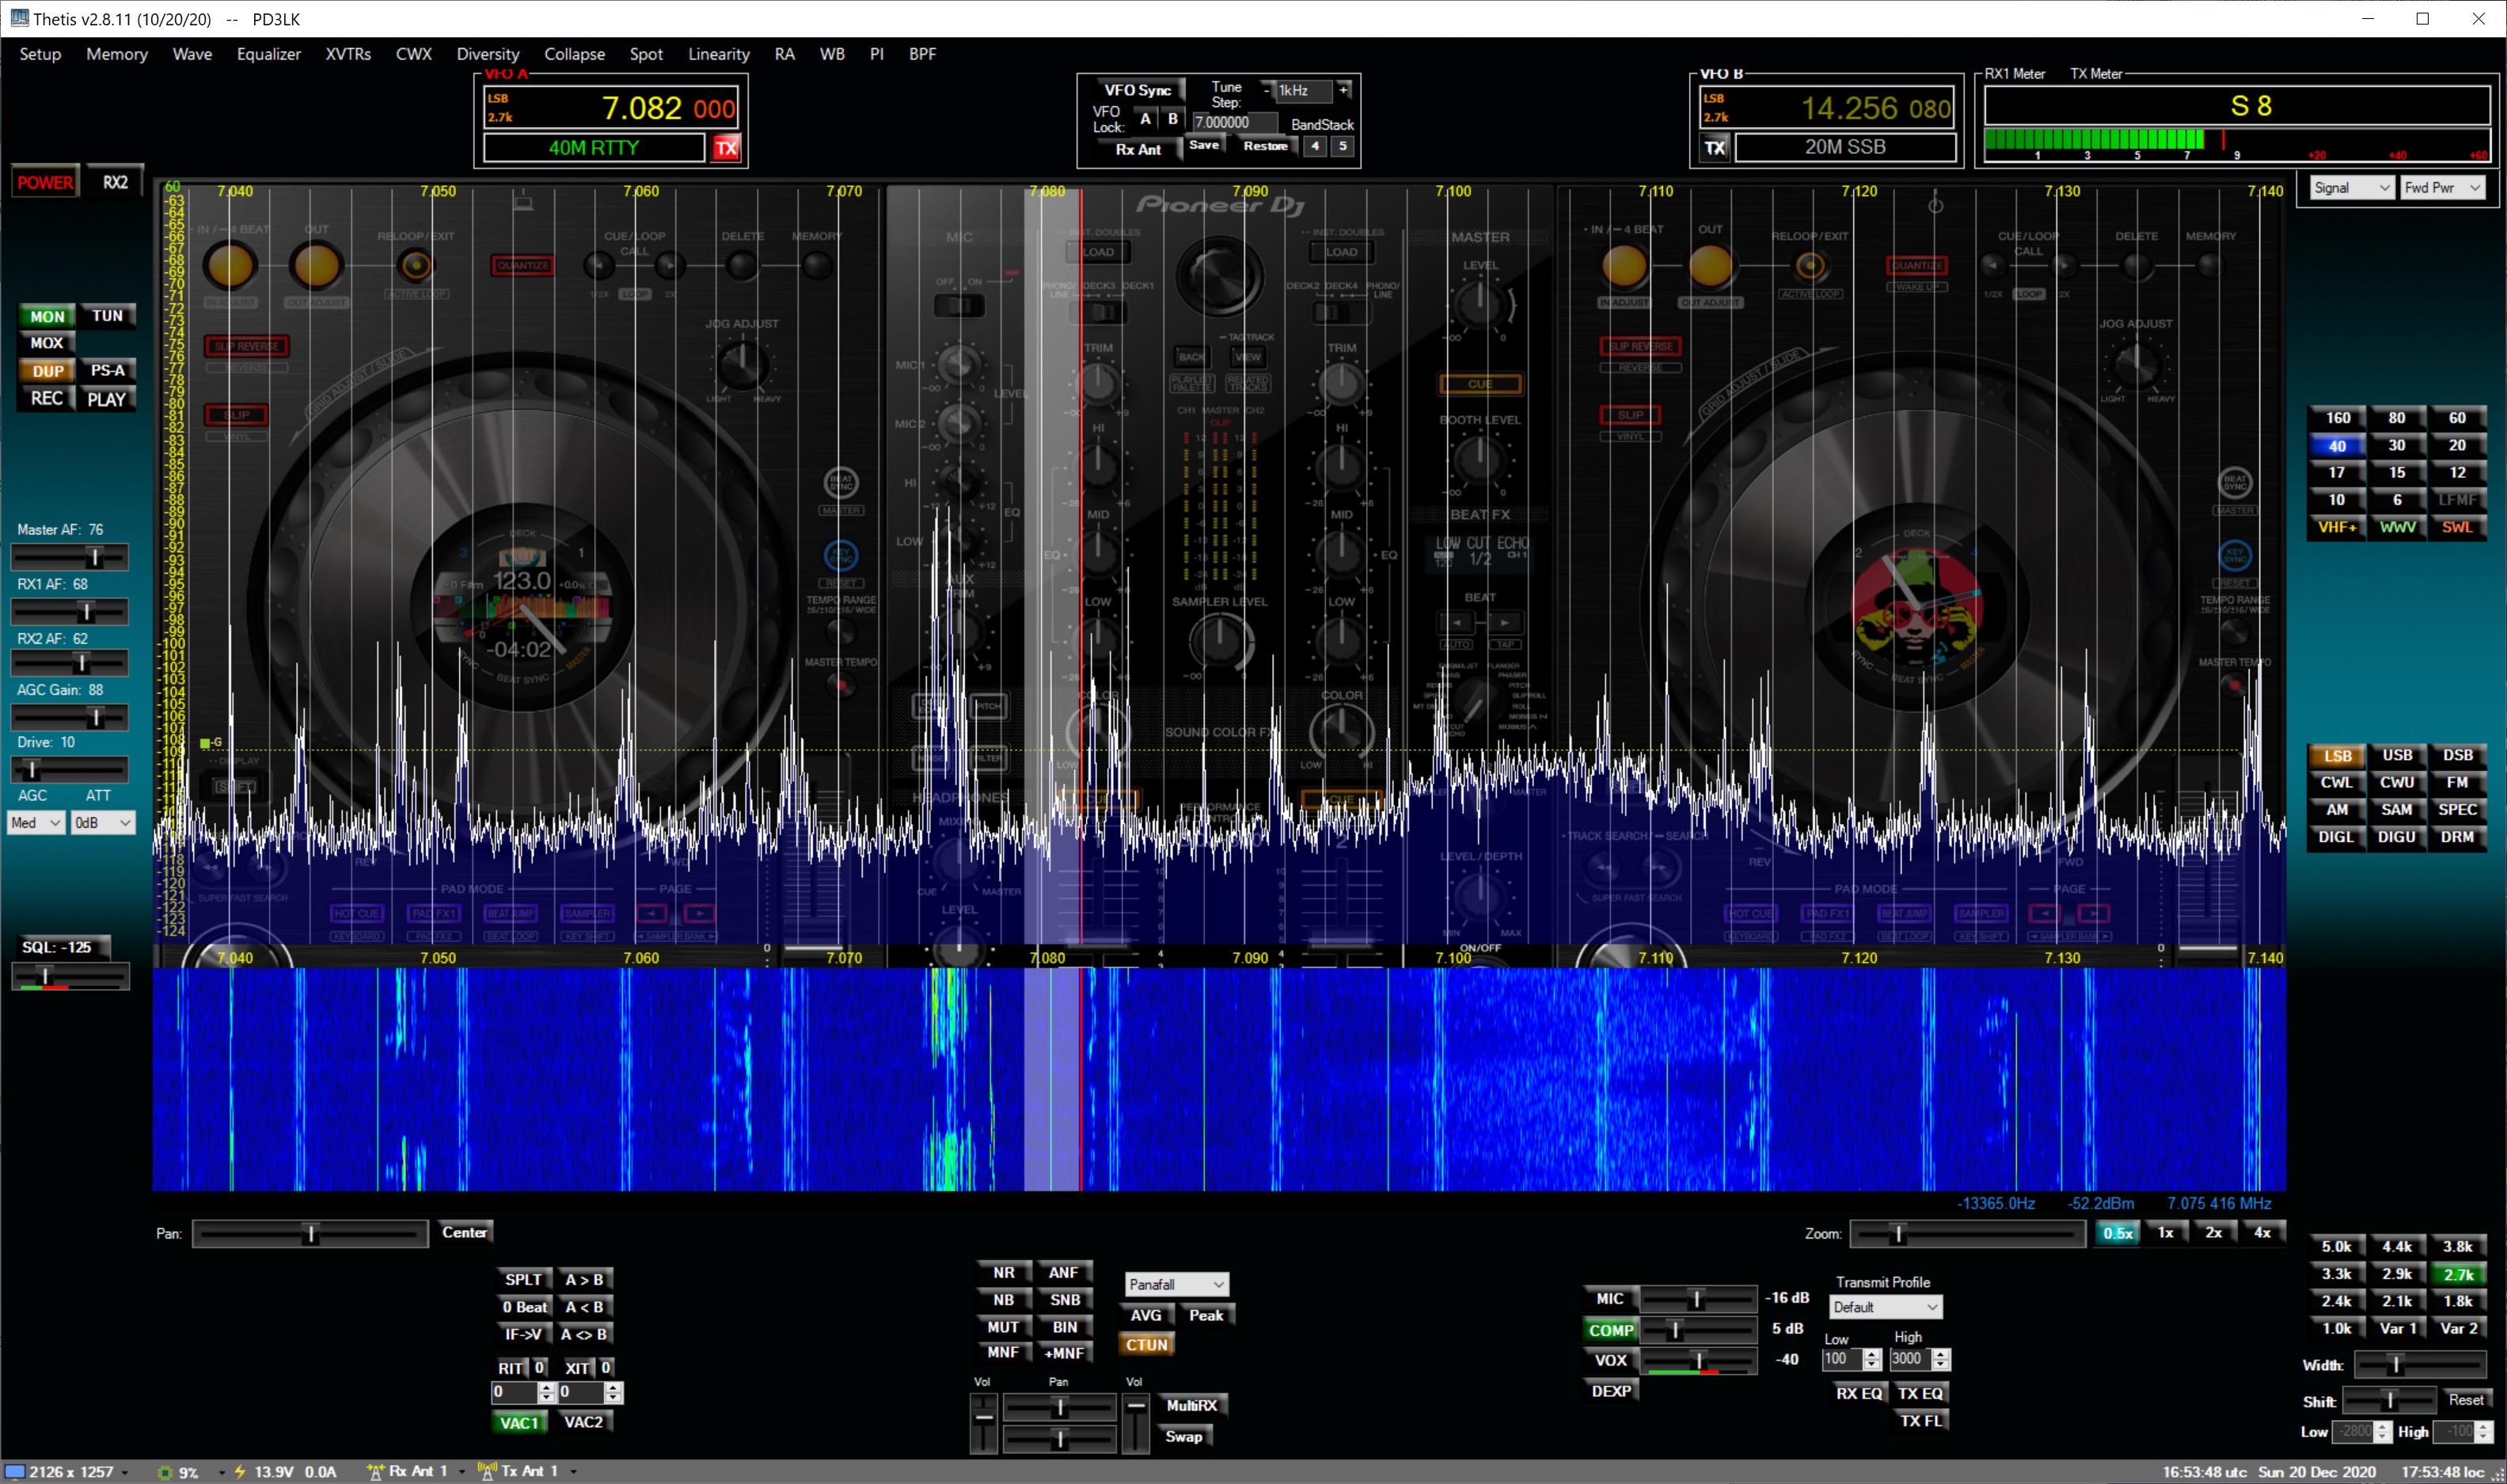Increase tune step with plus button

pos(1343,90)
